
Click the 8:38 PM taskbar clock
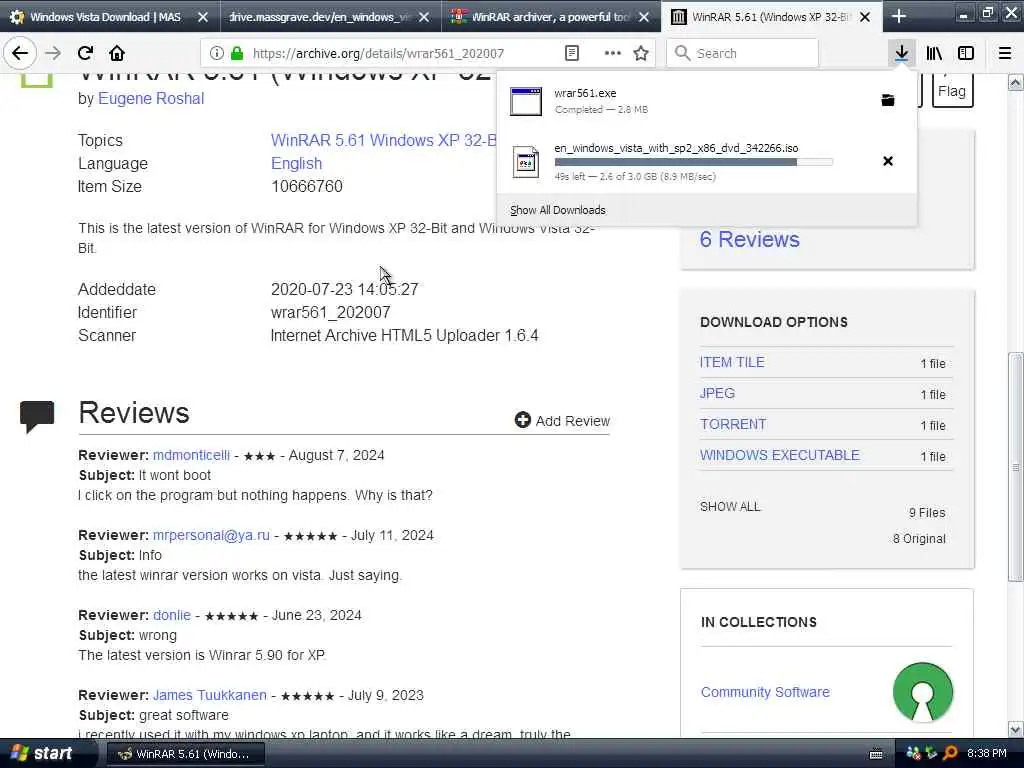(987, 754)
